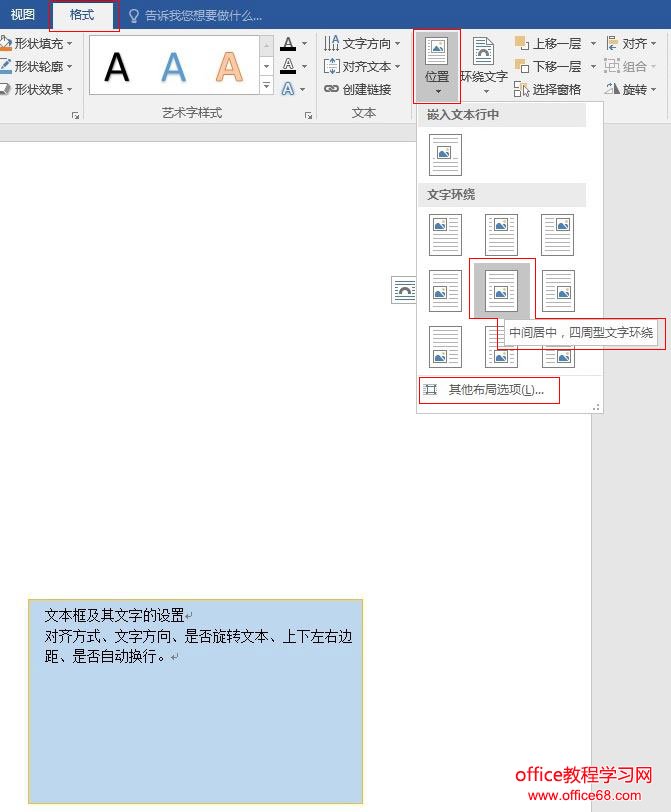Open the 文字方向 dropdown

(x=362, y=44)
